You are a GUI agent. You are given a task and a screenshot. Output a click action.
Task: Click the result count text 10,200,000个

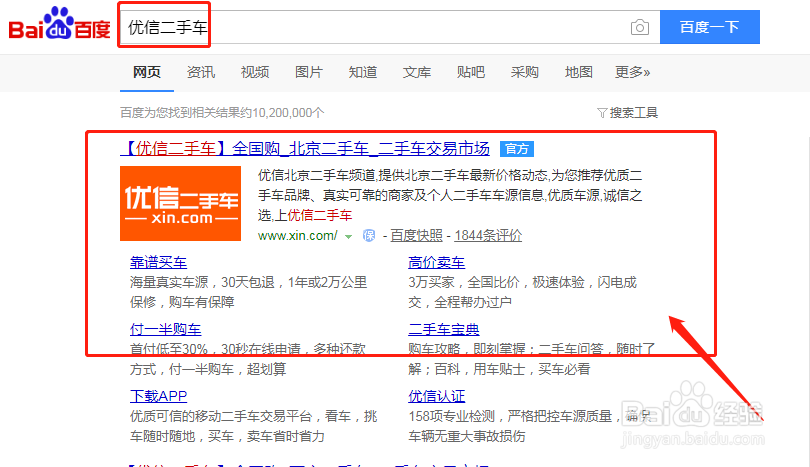click(x=288, y=113)
